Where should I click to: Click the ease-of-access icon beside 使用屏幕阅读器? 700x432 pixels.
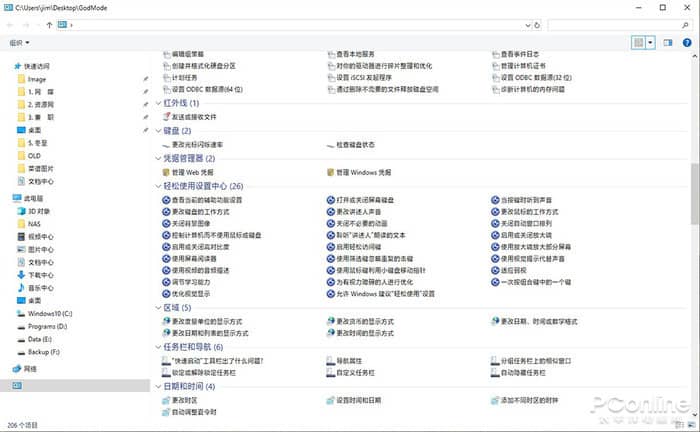166,258
